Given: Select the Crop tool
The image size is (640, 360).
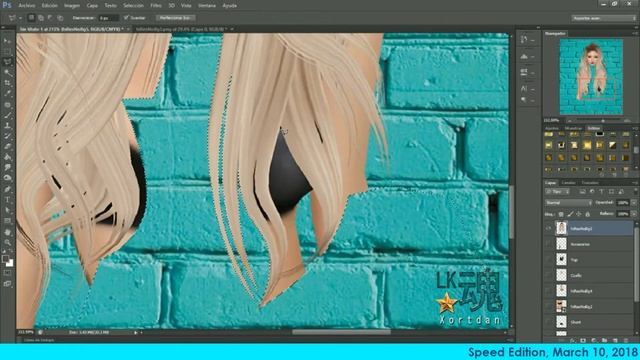Looking at the screenshot, I should tap(7, 83).
